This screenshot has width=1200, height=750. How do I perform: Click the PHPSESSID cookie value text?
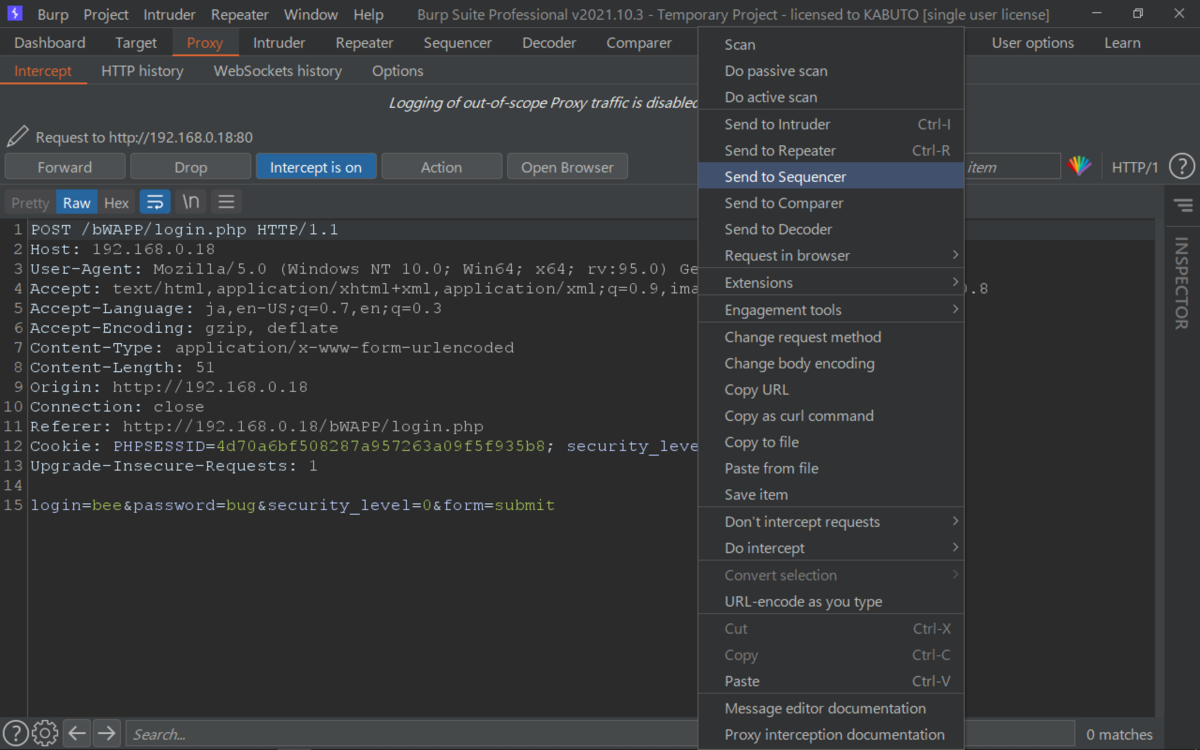coord(380,446)
